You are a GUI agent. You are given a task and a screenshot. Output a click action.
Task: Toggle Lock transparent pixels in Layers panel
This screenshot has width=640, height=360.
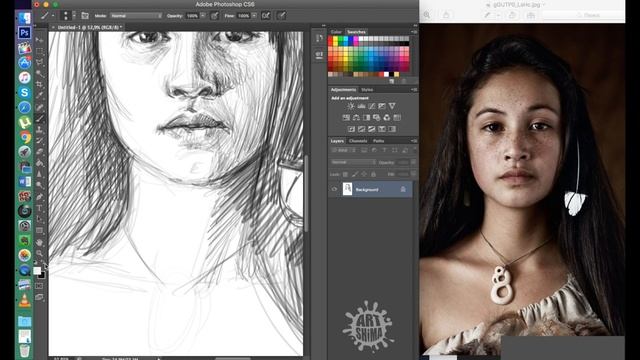click(345, 174)
